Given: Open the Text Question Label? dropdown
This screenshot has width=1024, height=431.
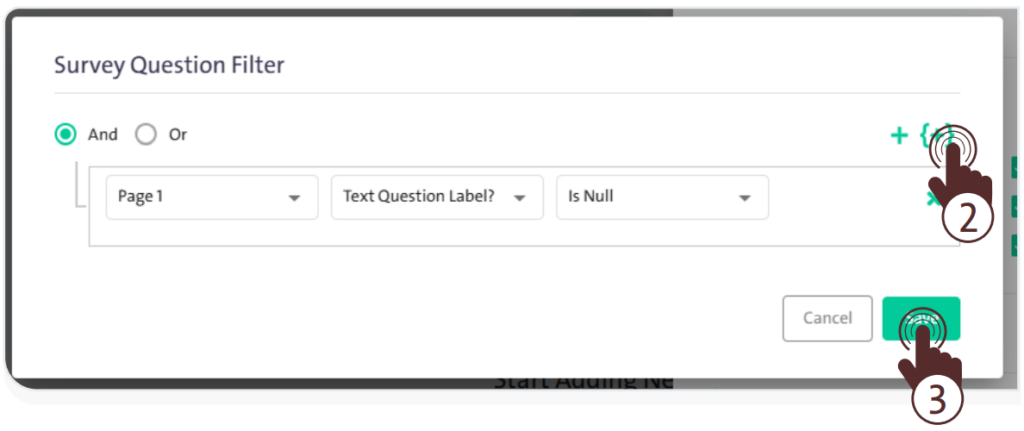Looking at the screenshot, I should (x=437, y=197).
